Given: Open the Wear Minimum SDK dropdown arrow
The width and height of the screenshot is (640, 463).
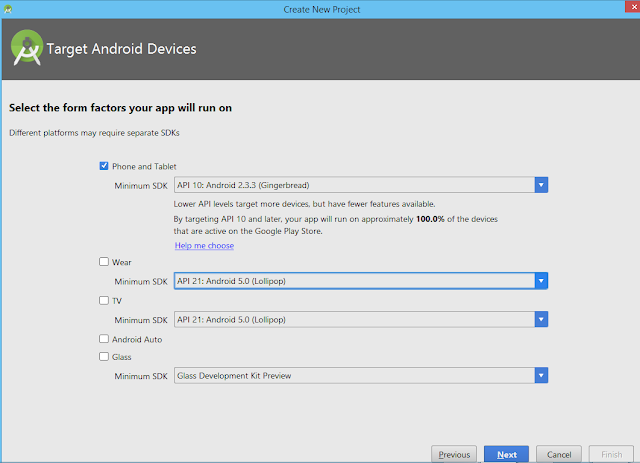Looking at the screenshot, I should [541, 281].
